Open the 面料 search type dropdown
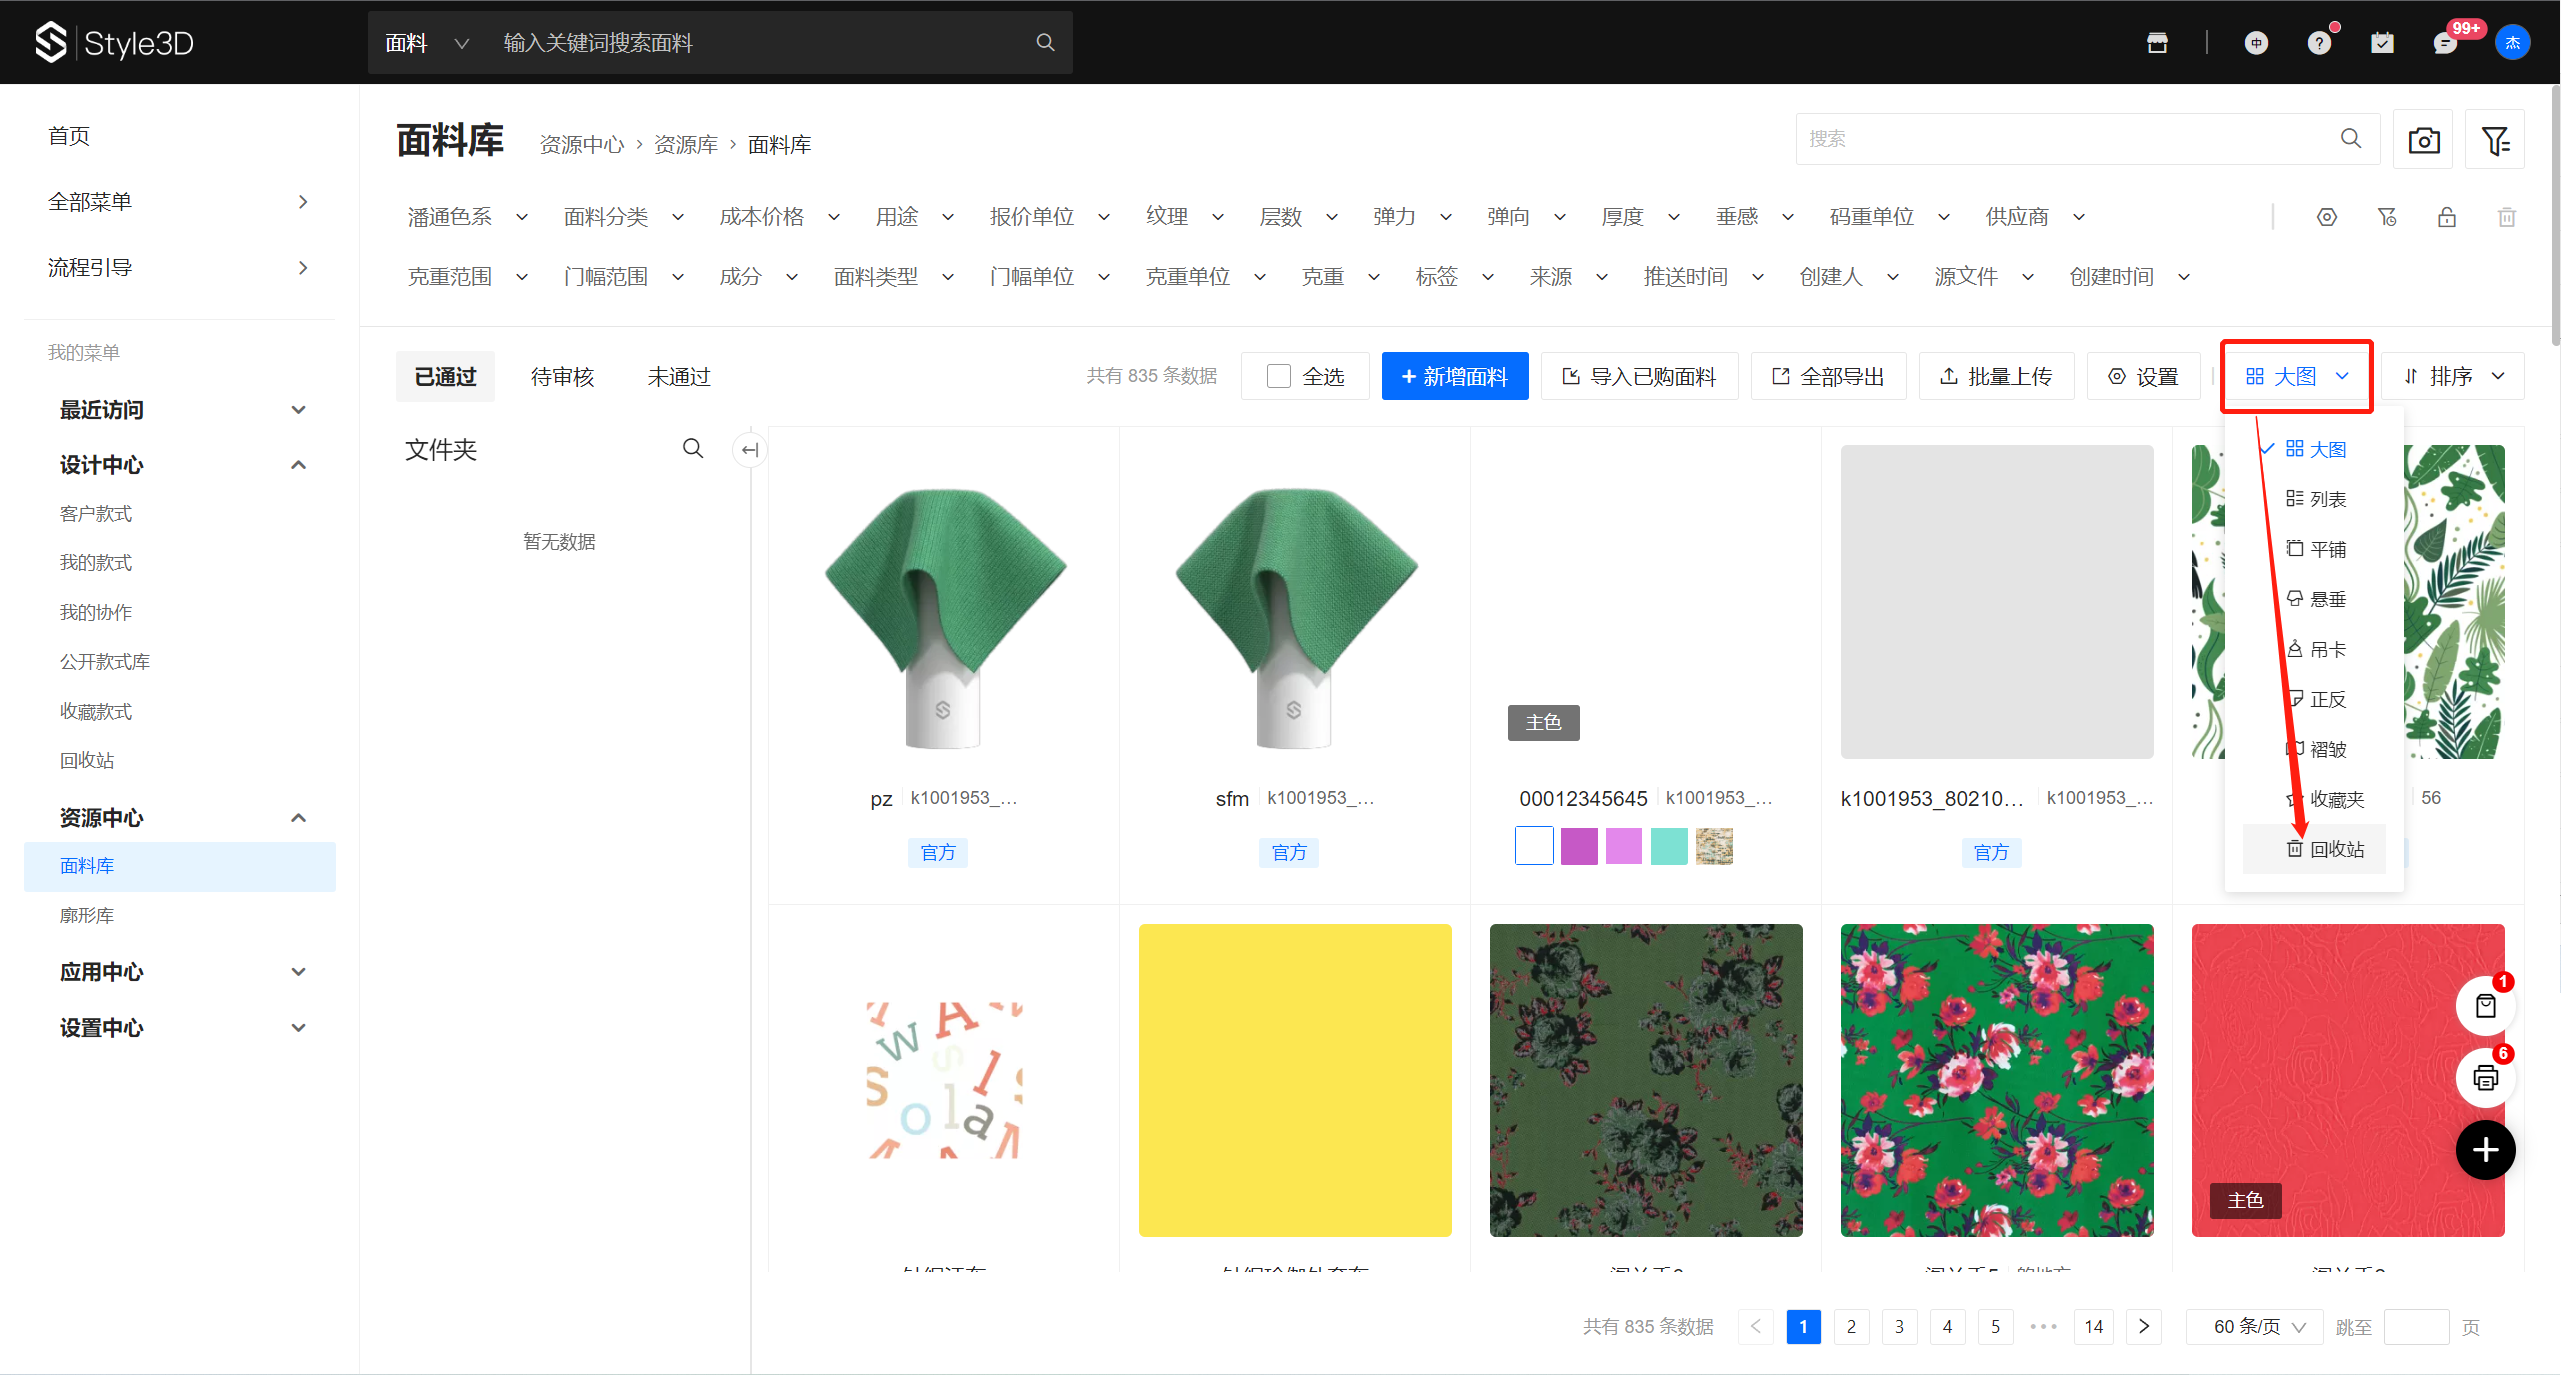Viewport: 2561px width, 1375px height. pyautogui.click(x=427, y=43)
